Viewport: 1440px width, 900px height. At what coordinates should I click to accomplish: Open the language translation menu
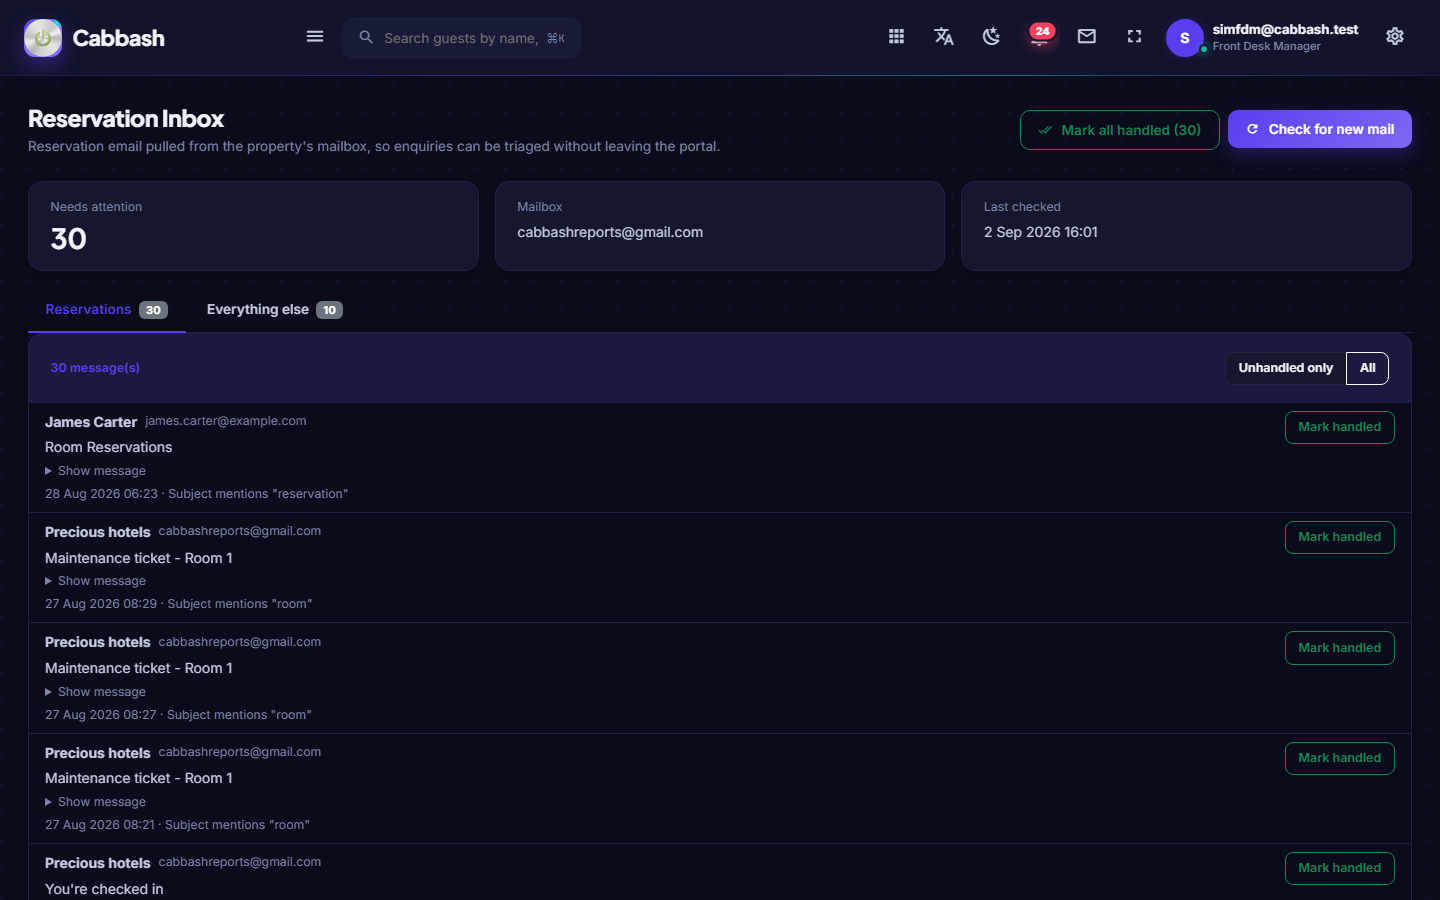pos(944,37)
